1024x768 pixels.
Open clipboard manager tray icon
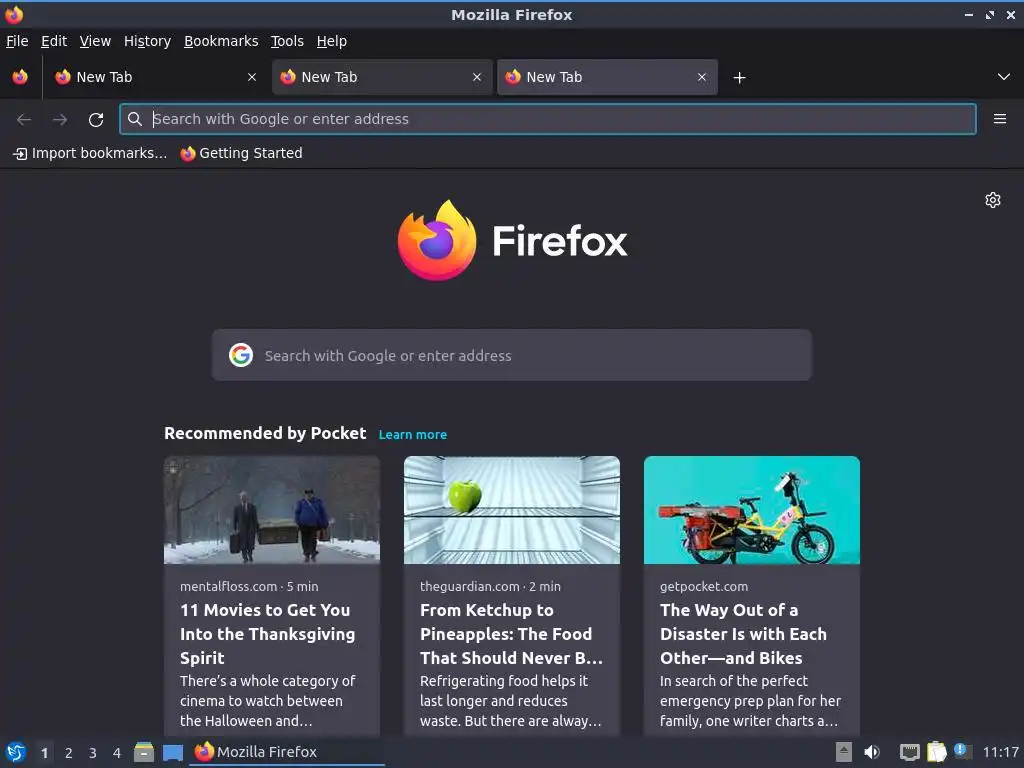pos(936,752)
